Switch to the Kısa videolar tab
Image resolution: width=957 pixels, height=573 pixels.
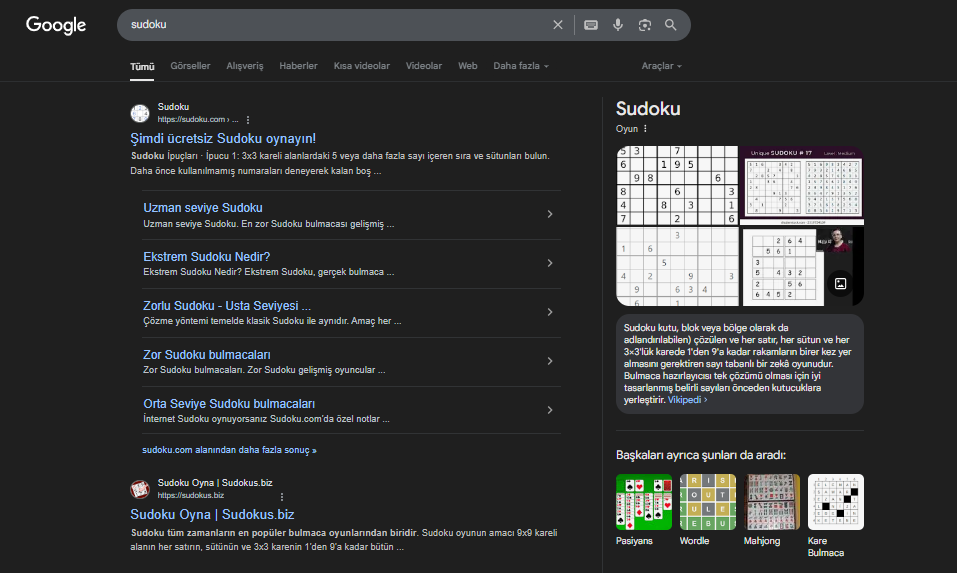361,66
